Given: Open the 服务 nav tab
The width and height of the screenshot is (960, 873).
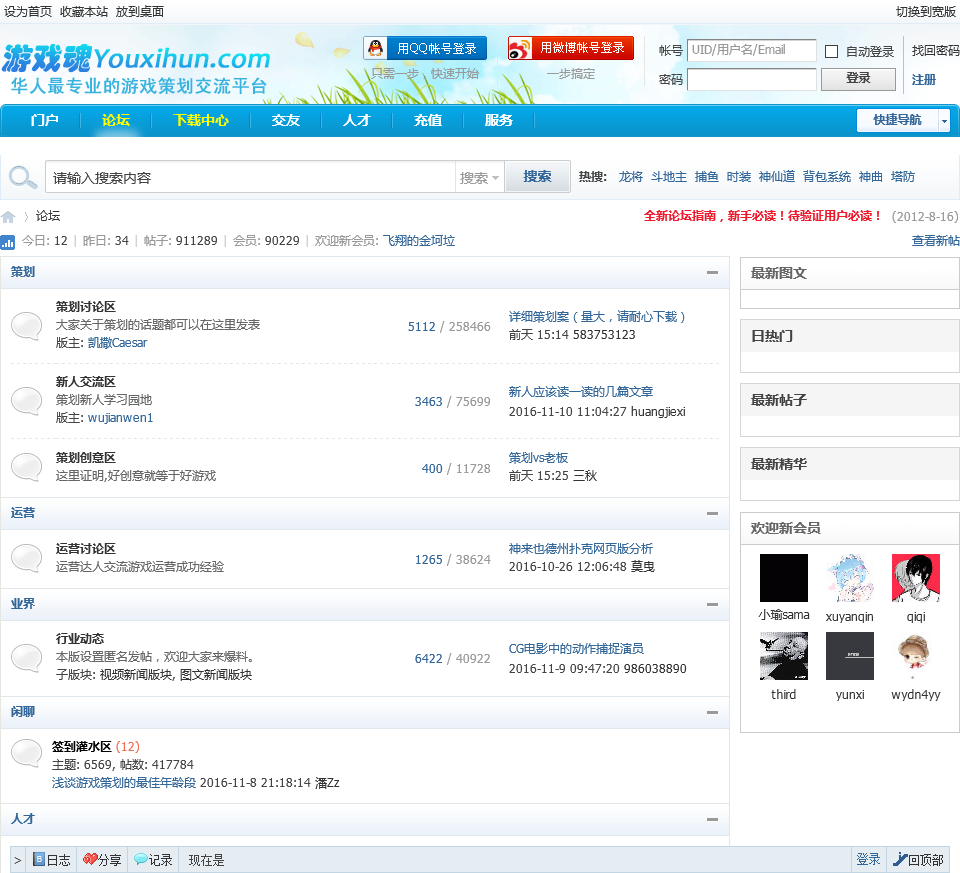Looking at the screenshot, I should (x=499, y=120).
